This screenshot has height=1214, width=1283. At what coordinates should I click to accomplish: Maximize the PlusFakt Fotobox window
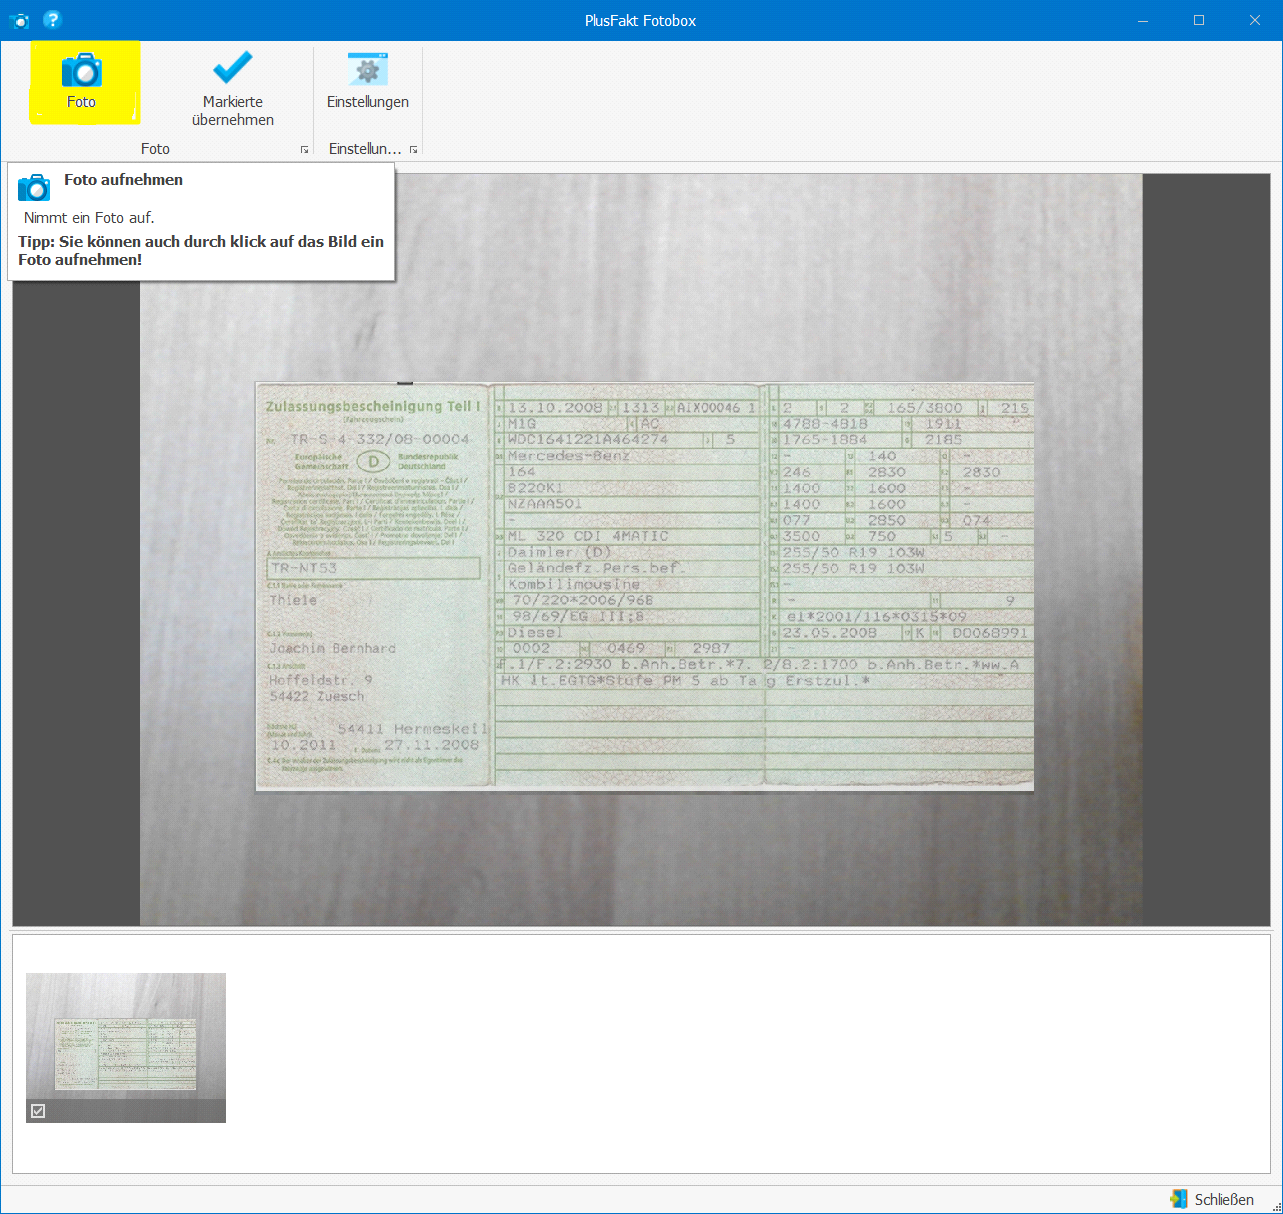coord(1199,20)
